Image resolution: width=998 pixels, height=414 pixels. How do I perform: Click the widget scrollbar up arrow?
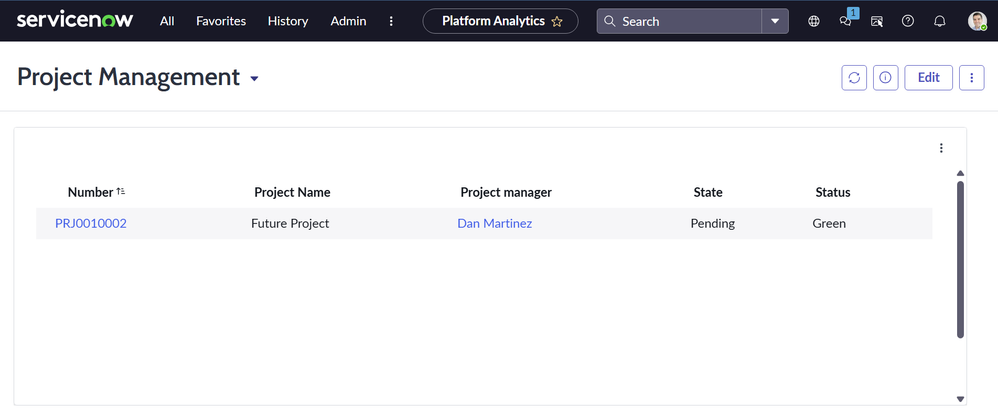(x=960, y=173)
